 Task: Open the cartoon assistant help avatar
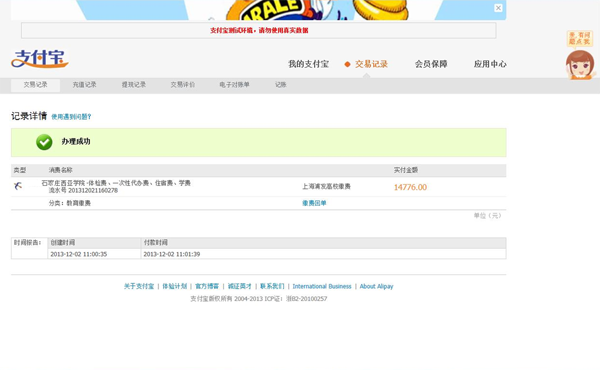tap(580, 65)
